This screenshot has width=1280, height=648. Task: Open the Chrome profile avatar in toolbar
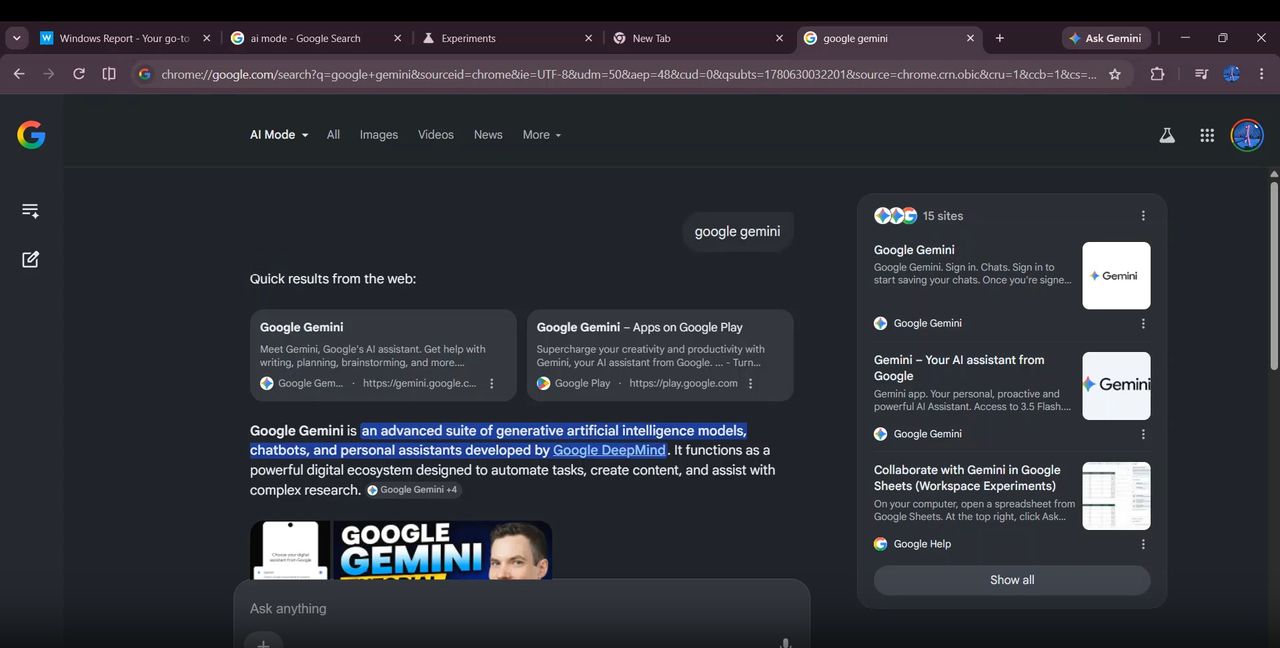(1232, 74)
